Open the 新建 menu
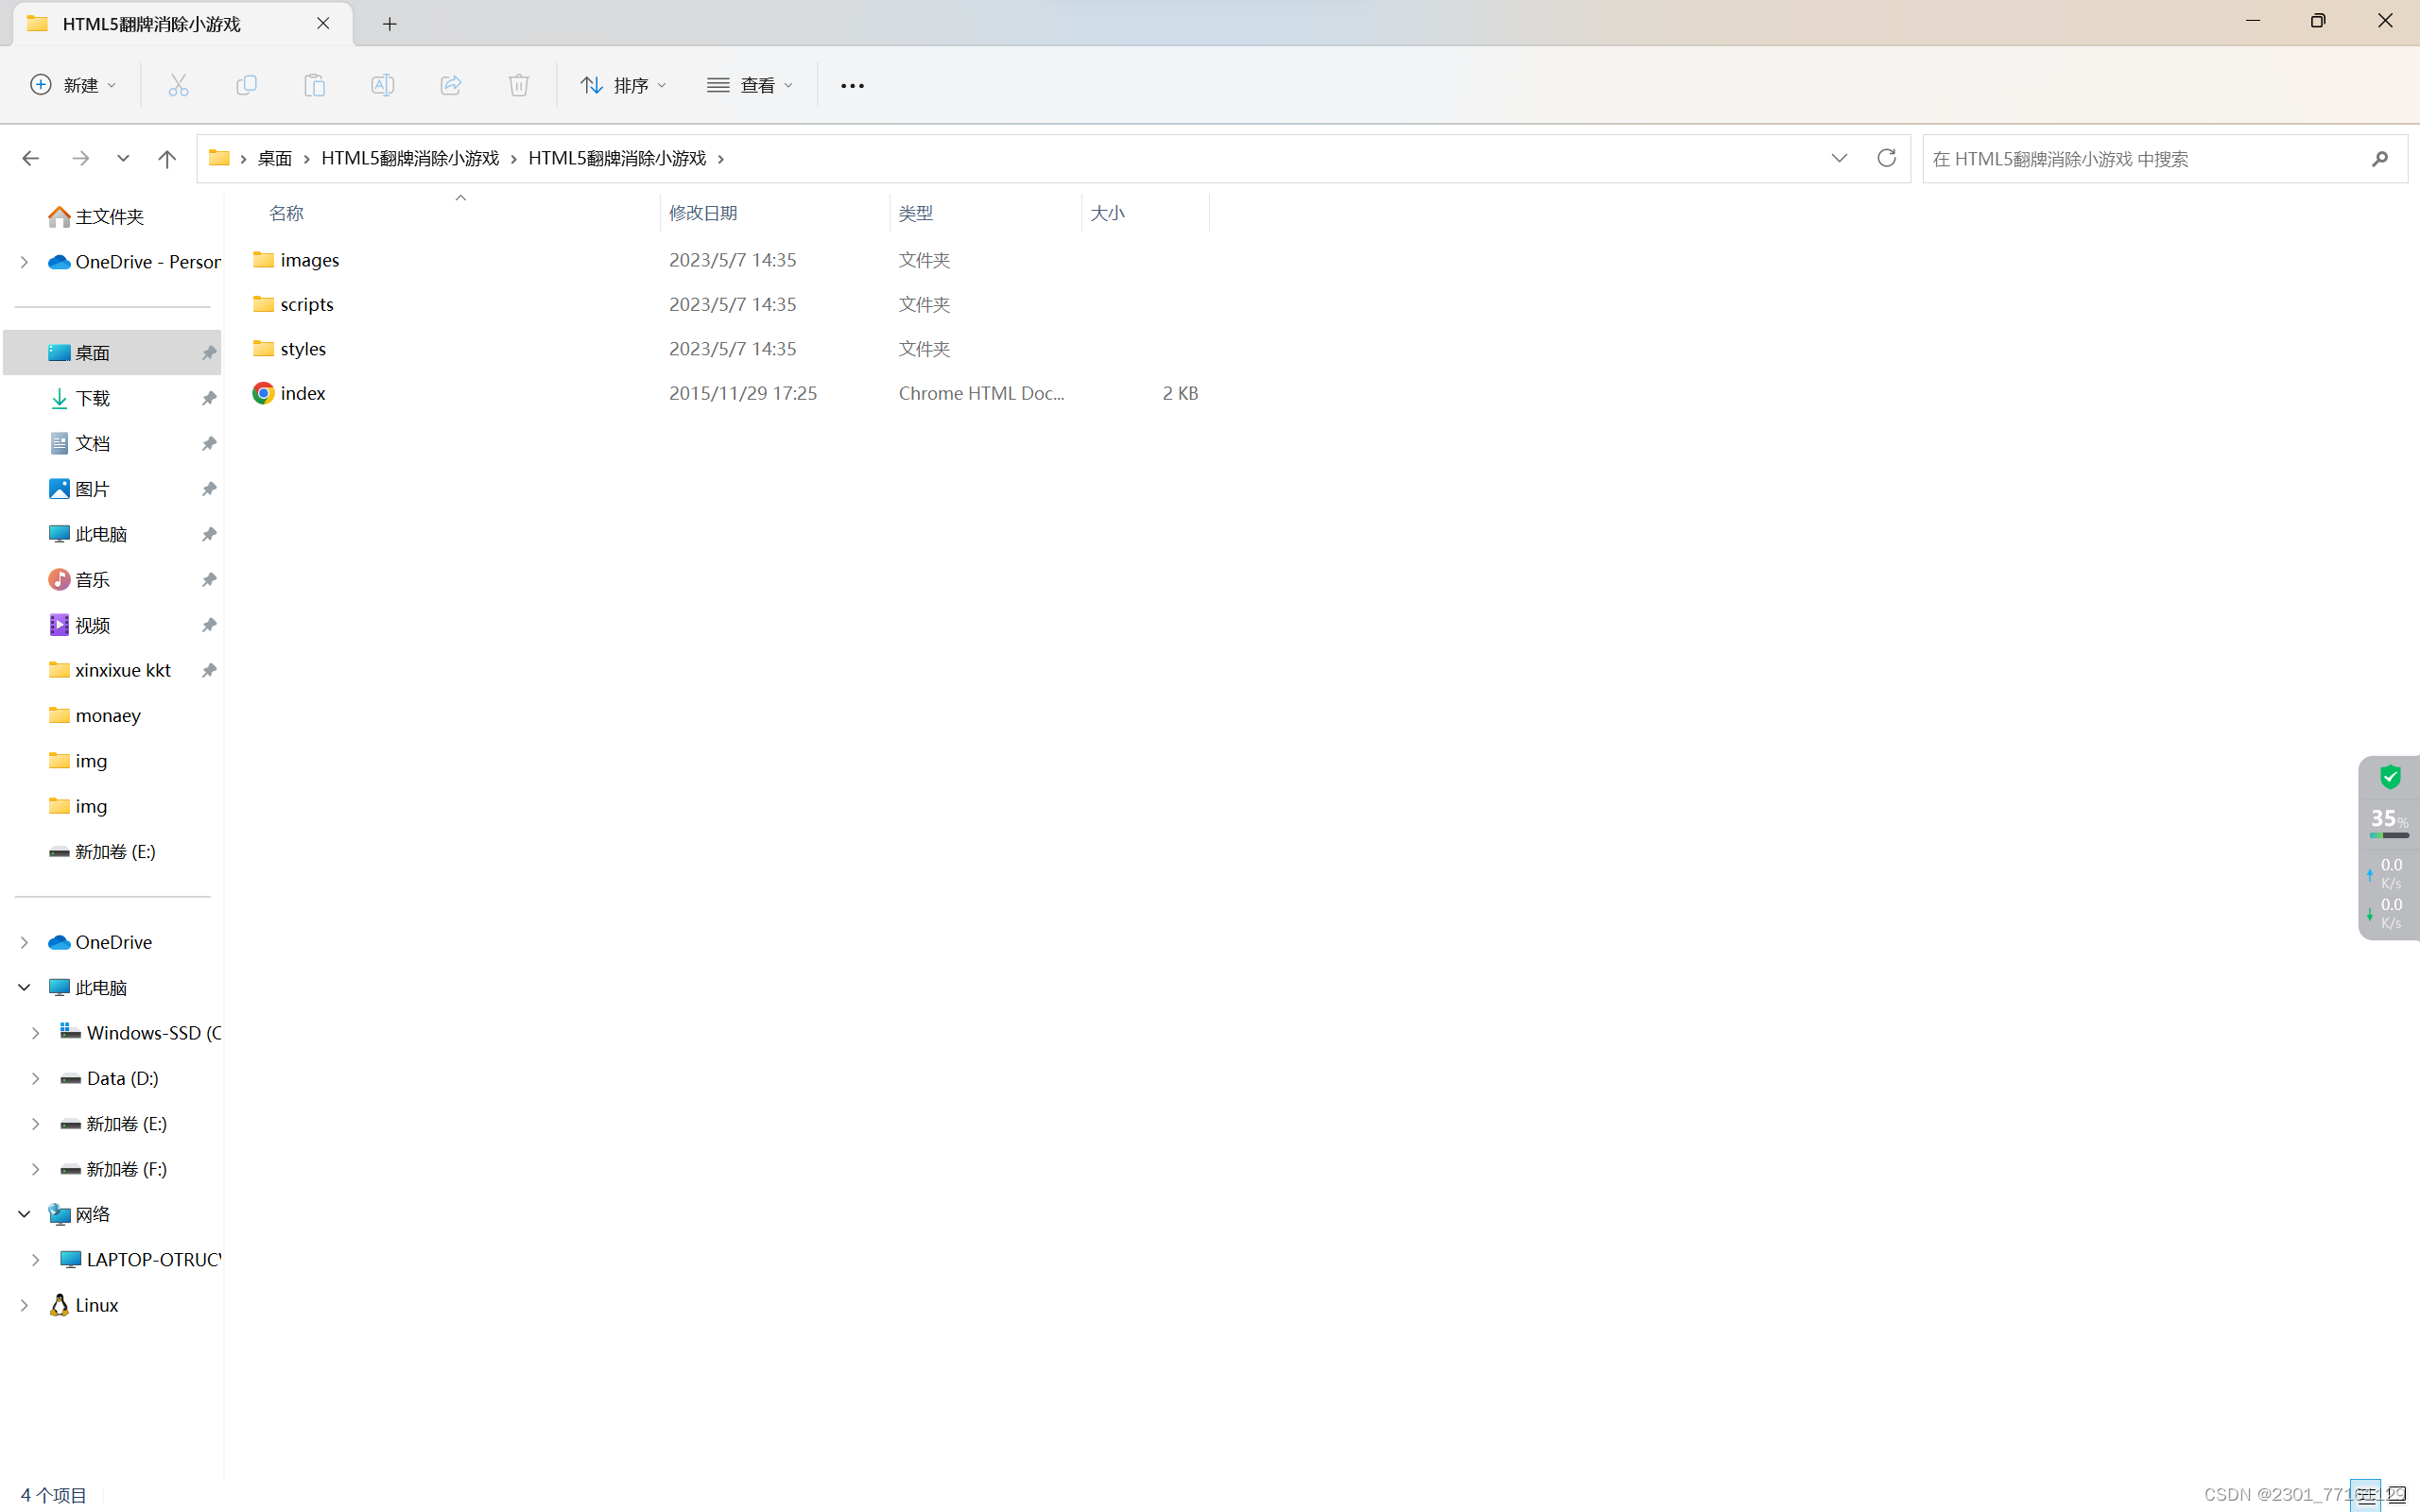 (x=71, y=85)
